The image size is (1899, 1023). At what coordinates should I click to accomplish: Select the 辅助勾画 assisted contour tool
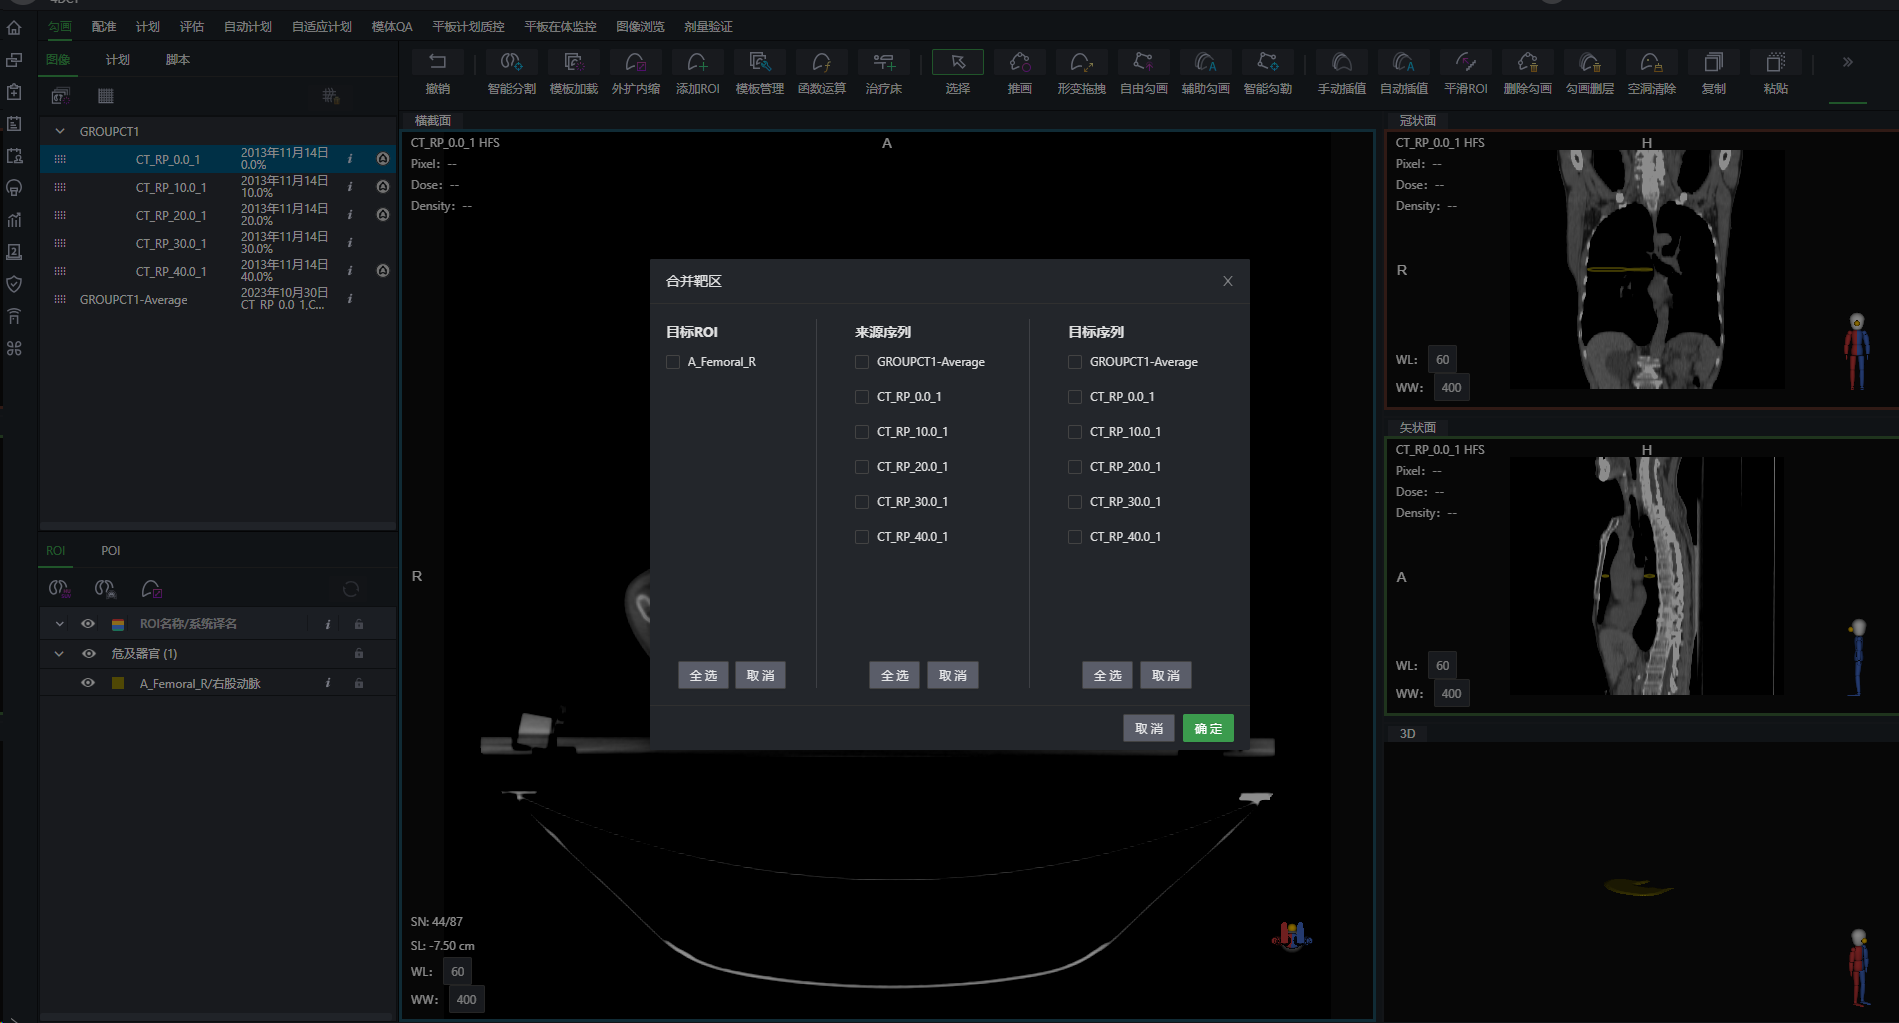click(x=1206, y=63)
